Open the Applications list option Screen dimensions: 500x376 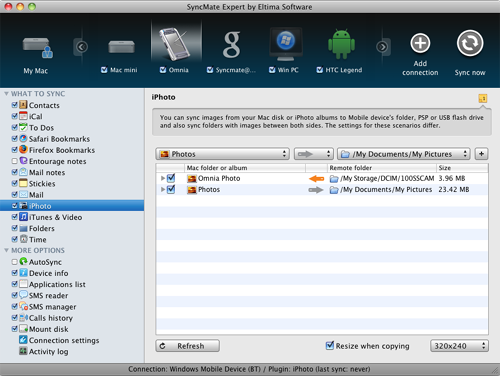57,284
